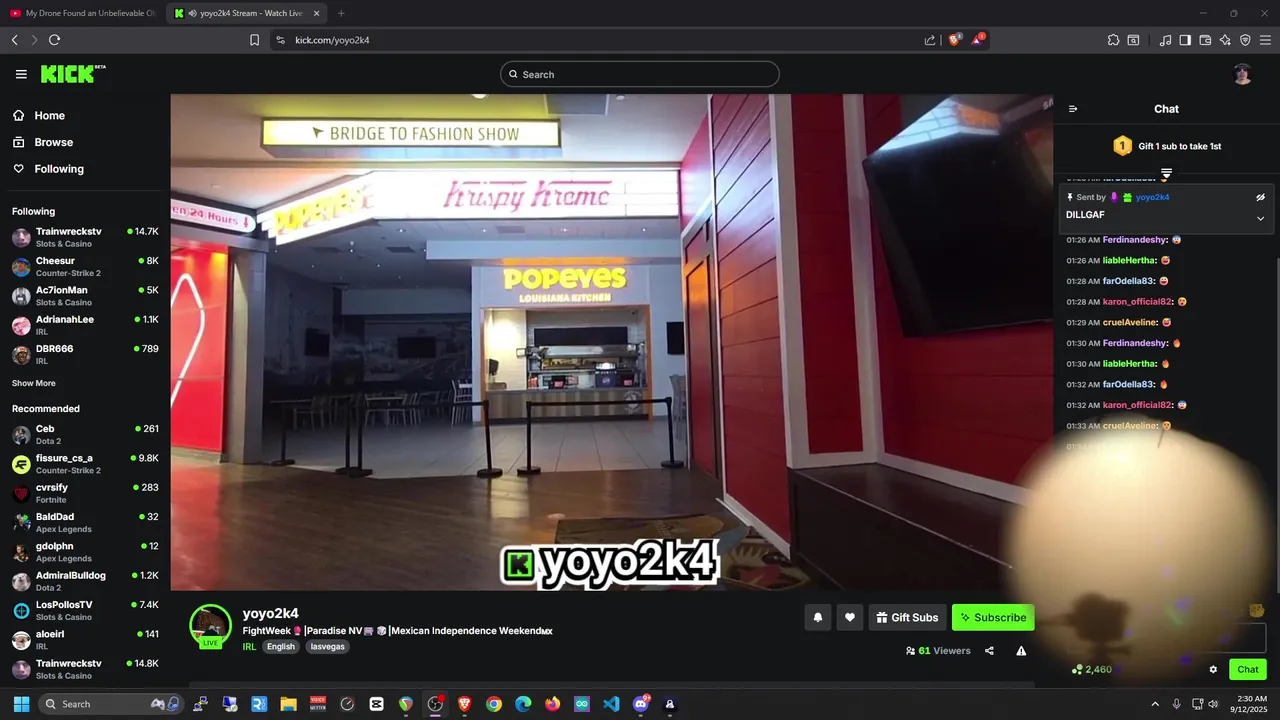The width and height of the screenshot is (1280, 720).
Task: Click the gold rank 1 badge
Action: 1122,146
